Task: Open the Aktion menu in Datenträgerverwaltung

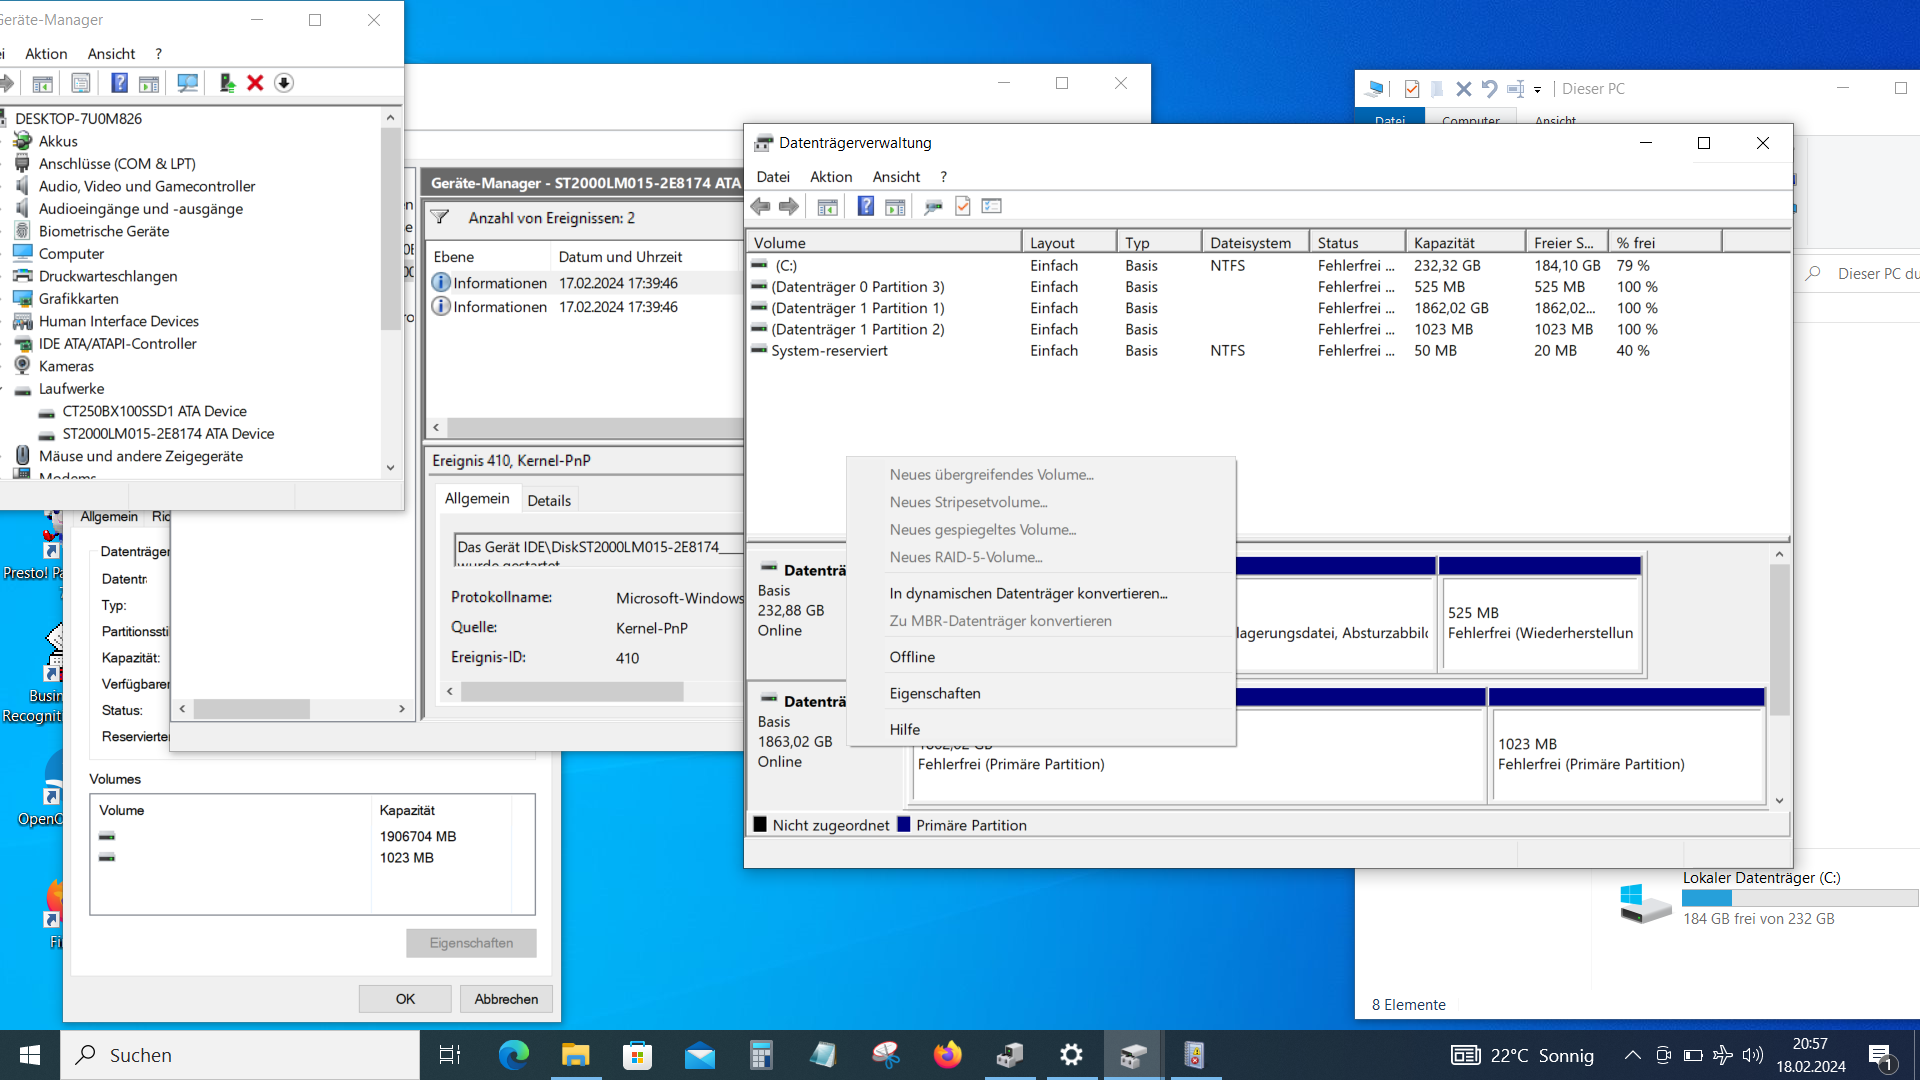Action: tap(831, 177)
